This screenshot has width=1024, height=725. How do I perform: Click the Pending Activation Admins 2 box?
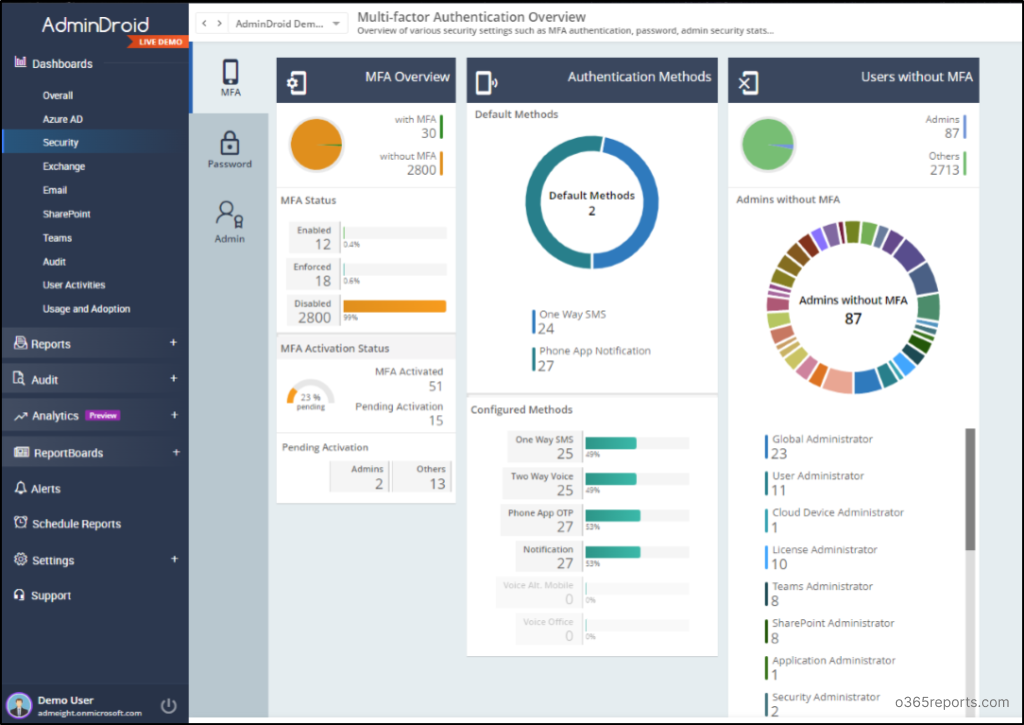point(360,477)
